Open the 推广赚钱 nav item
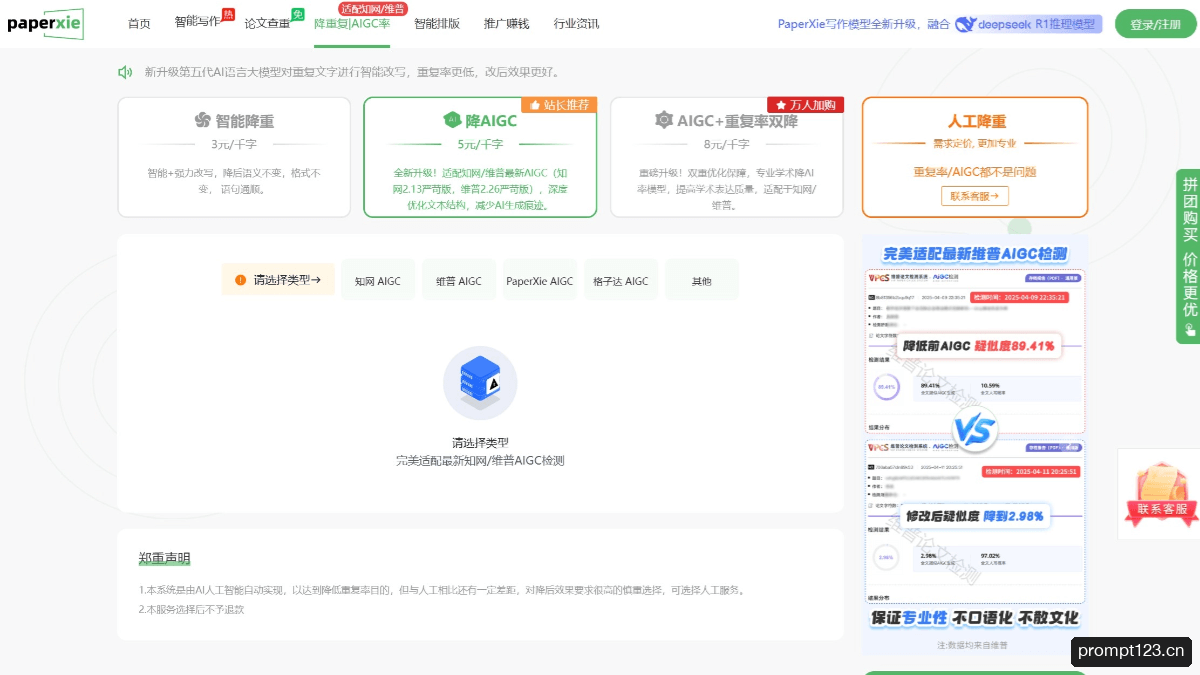The width and height of the screenshot is (1200, 675). click(x=507, y=23)
